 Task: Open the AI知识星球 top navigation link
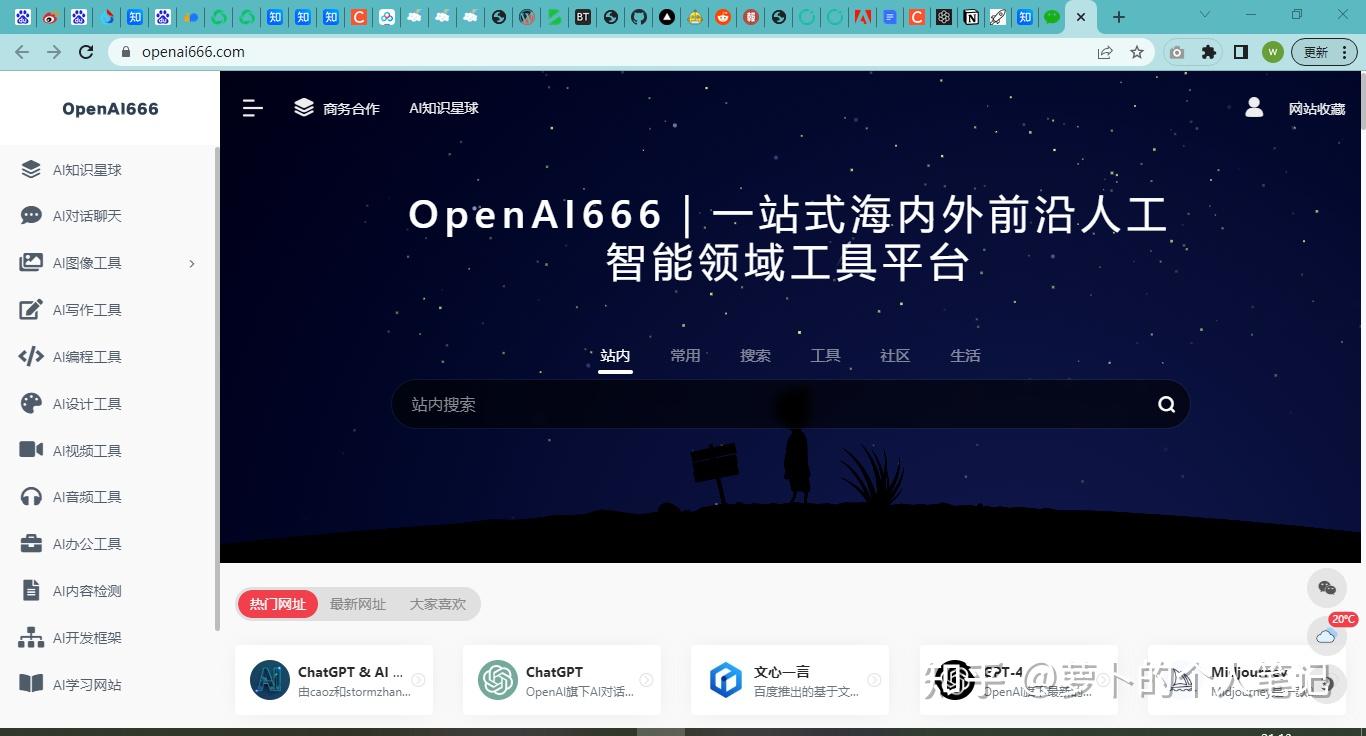(443, 108)
